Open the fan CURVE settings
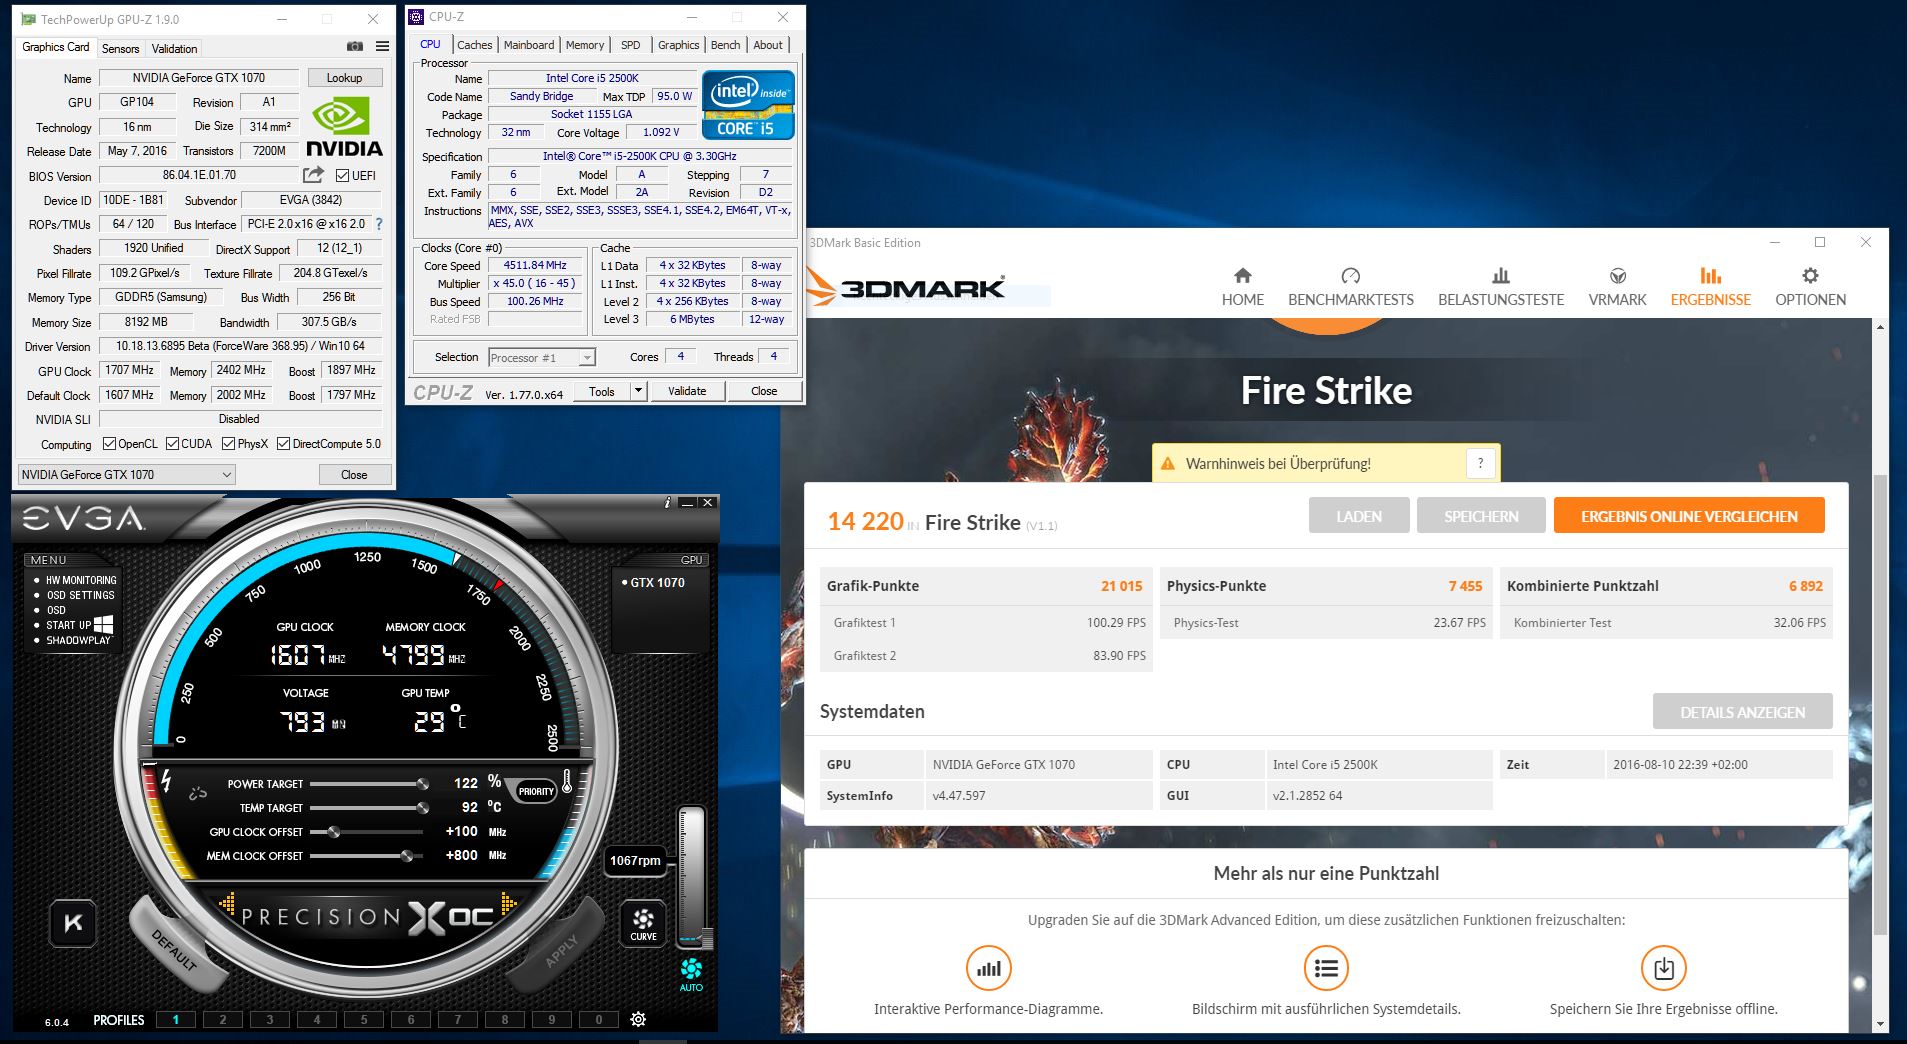 pos(643,923)
